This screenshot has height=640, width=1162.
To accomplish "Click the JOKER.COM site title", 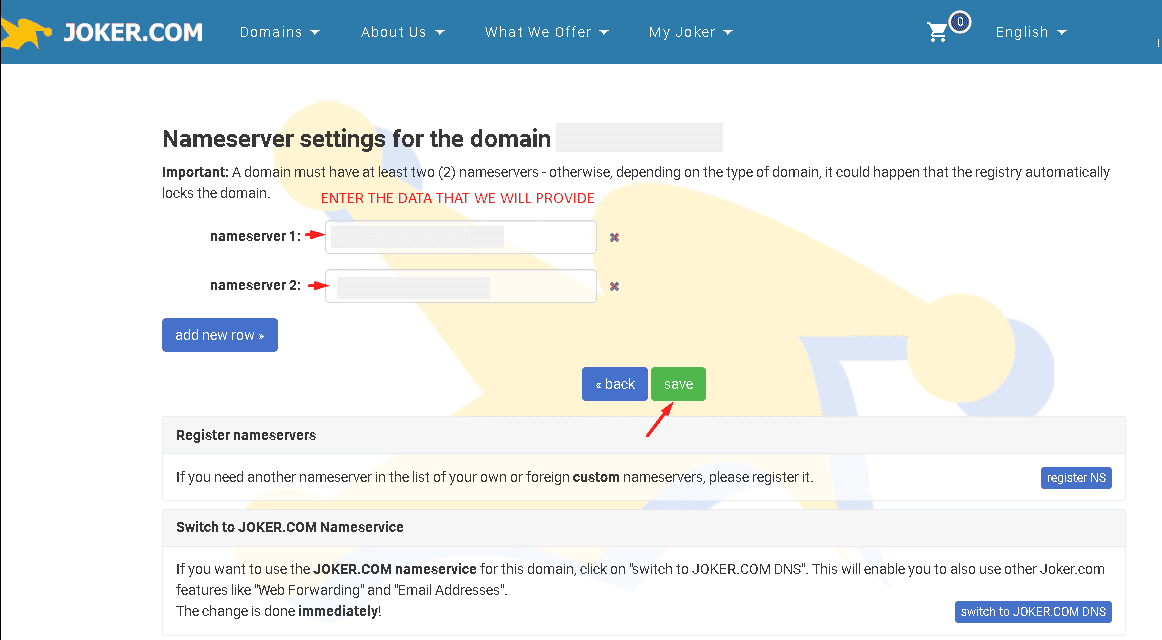I will [x=133, y=32].
